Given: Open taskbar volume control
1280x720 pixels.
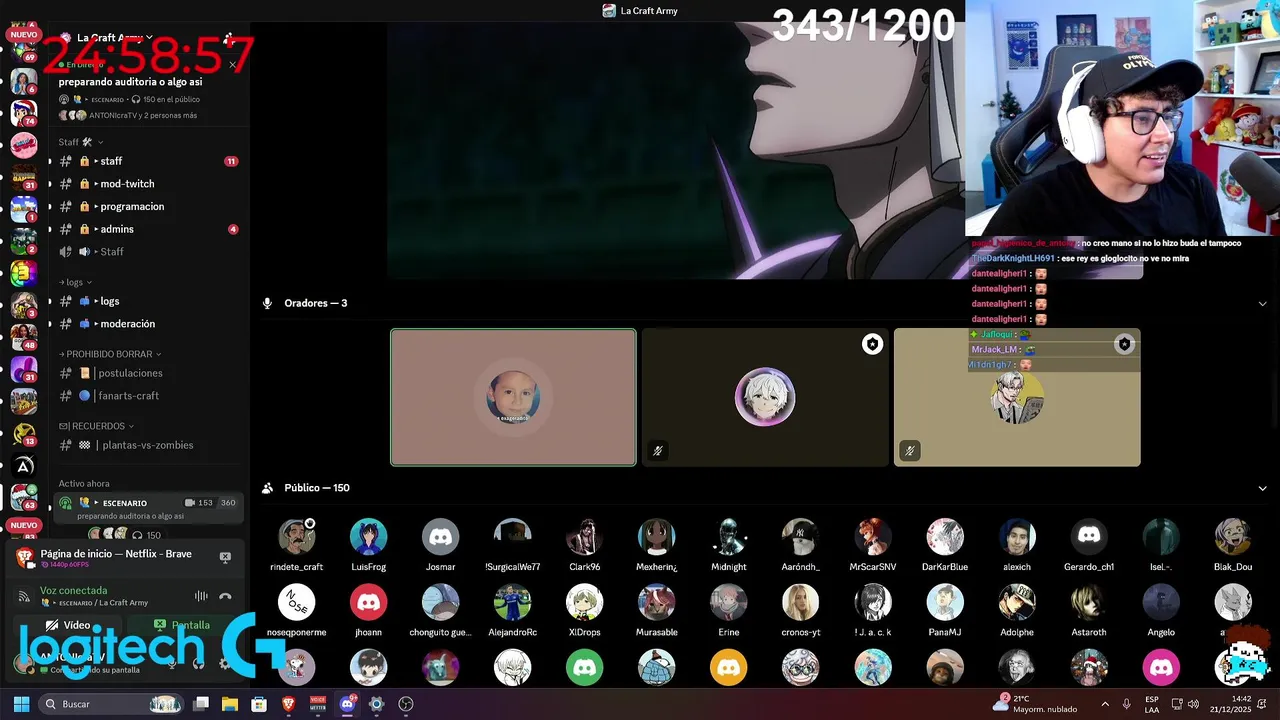Looking at the screenshot, I should (x=1193, y=704).
